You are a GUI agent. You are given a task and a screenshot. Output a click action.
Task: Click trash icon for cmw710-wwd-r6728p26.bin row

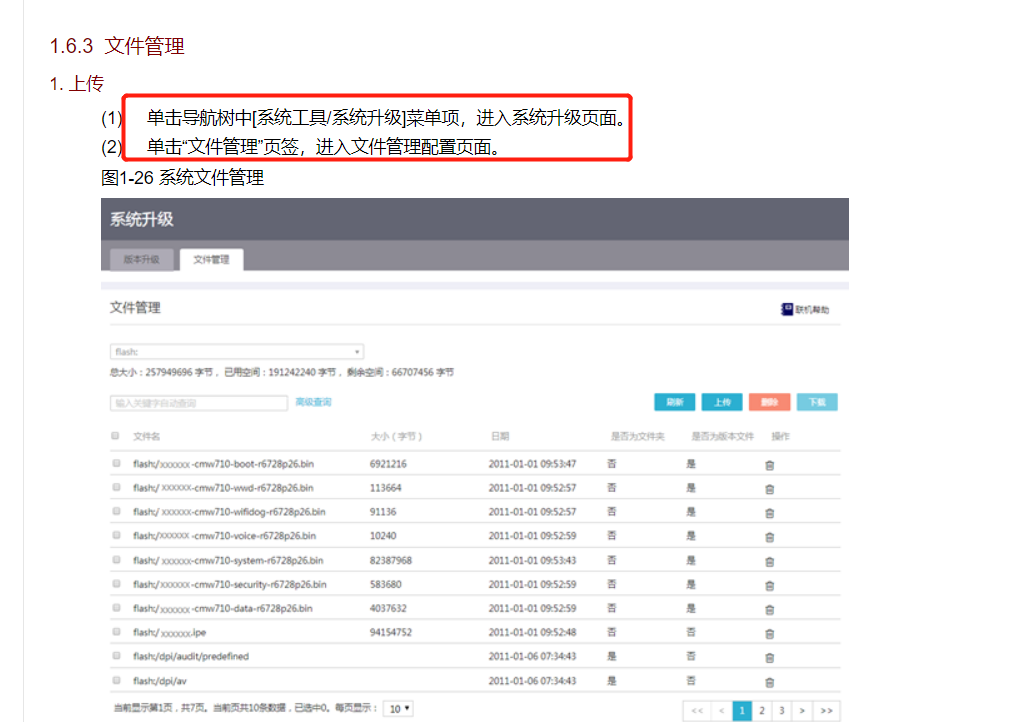tap(769, 489)
